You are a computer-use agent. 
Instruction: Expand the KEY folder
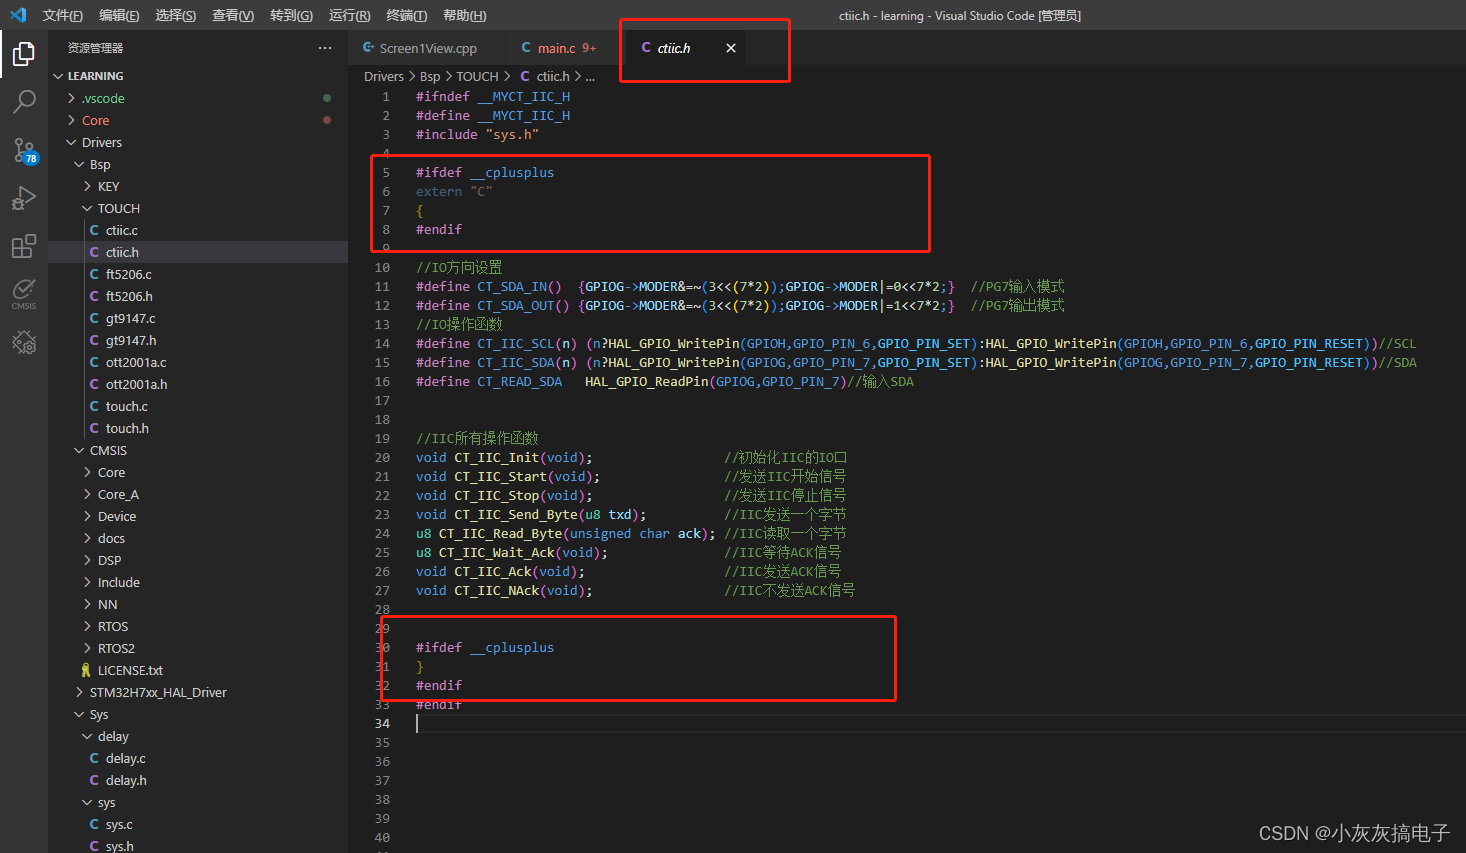click(108, 187)
